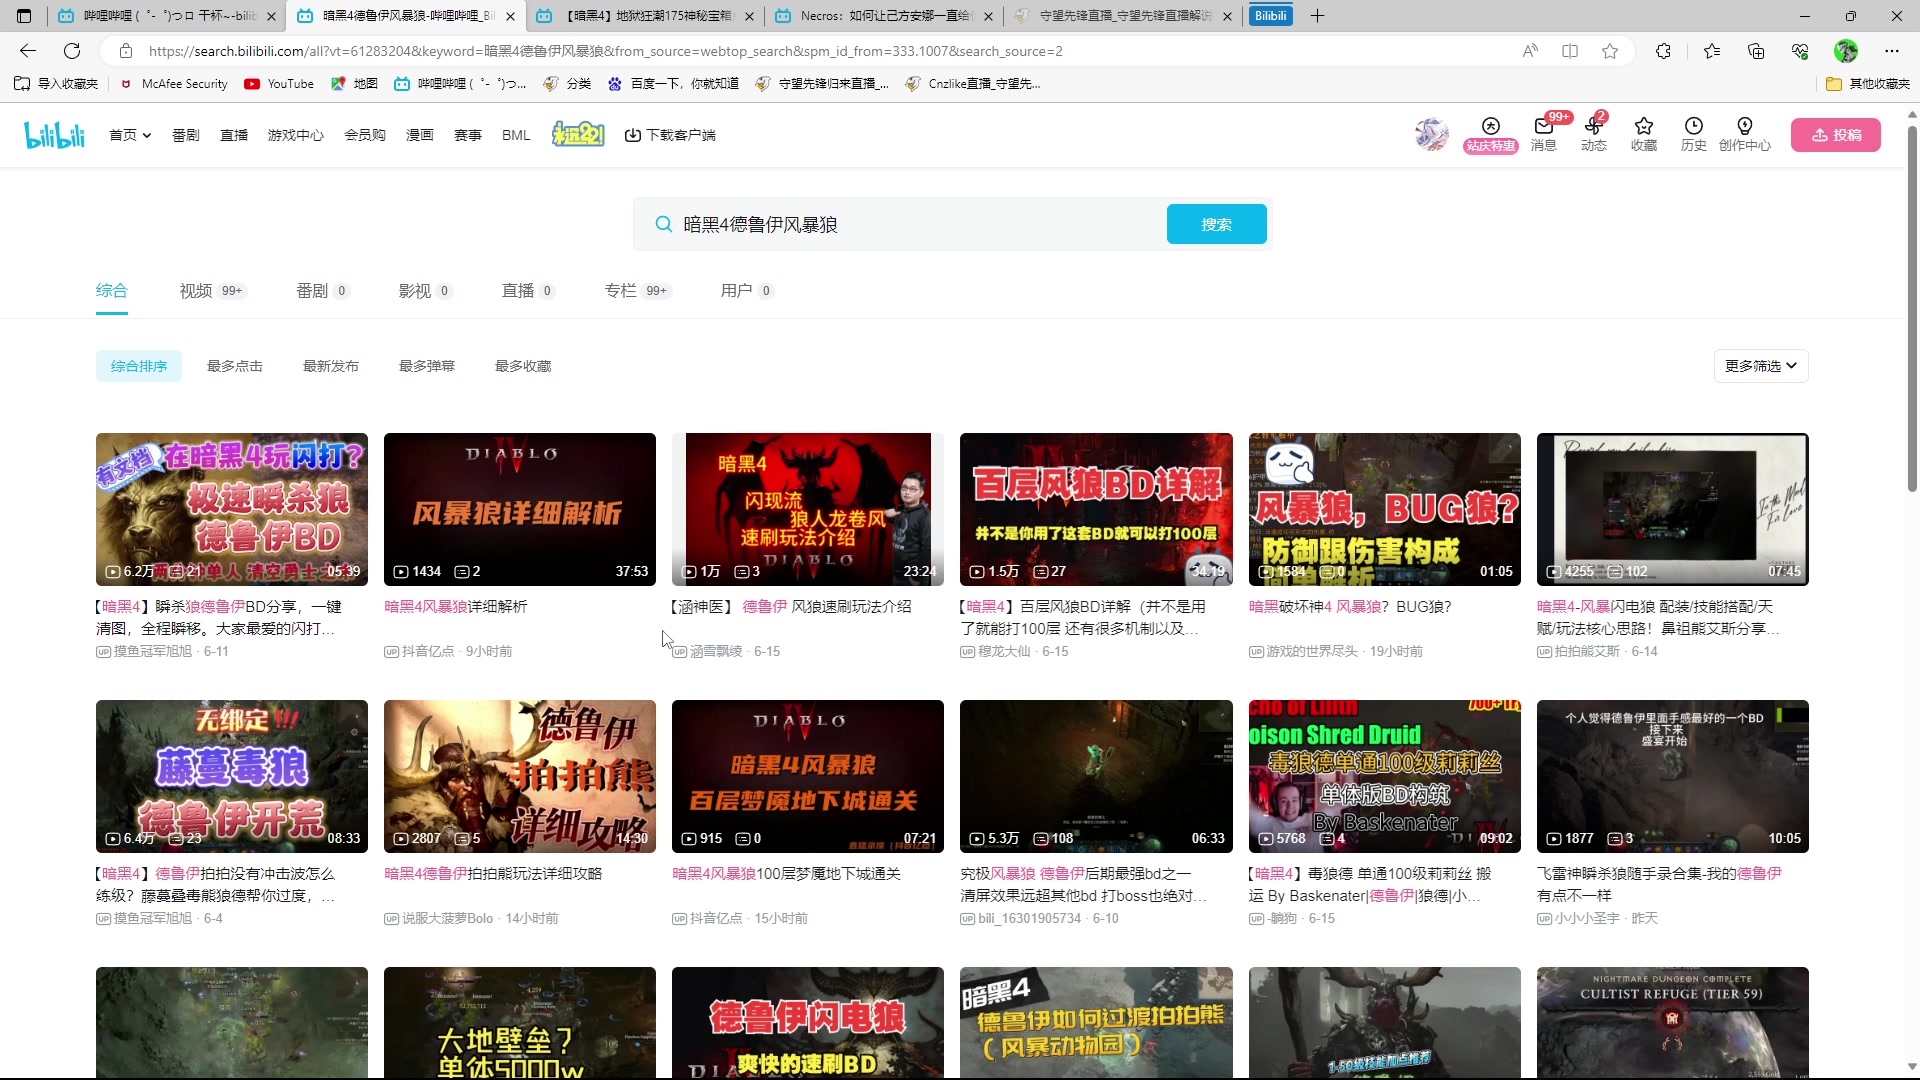Select the 最多收藏 sort option

point(521,365)
